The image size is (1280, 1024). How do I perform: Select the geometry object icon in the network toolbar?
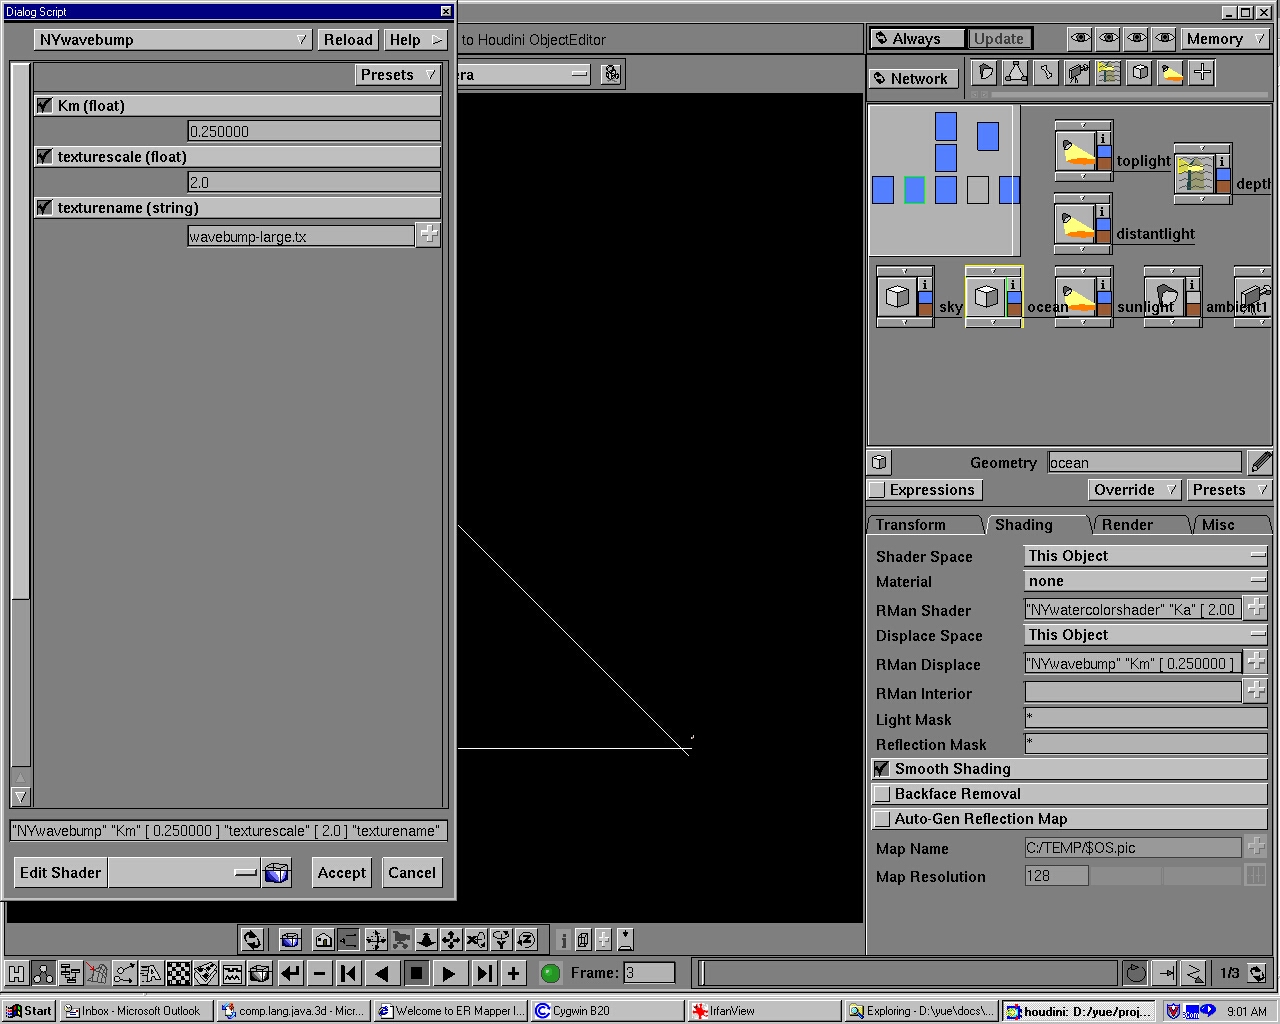1139,72
